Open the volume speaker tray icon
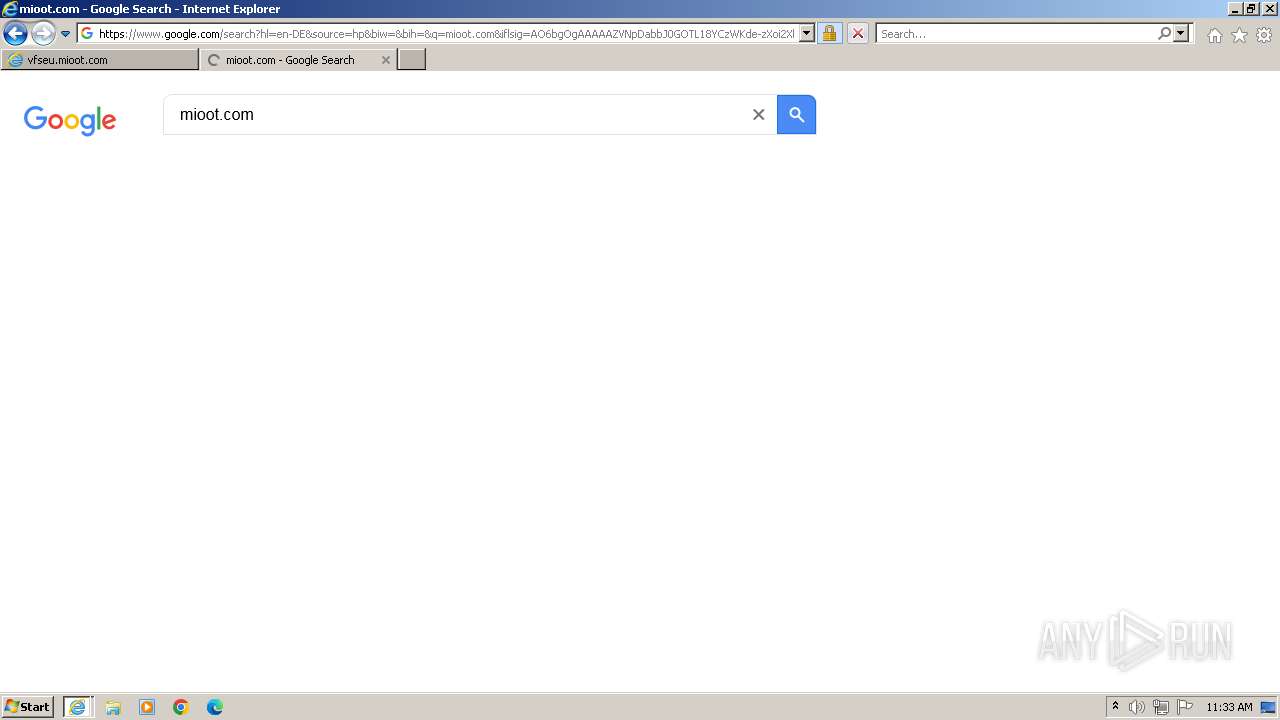This screenshot has width=1280, height=720. (x=1137, y=707)
